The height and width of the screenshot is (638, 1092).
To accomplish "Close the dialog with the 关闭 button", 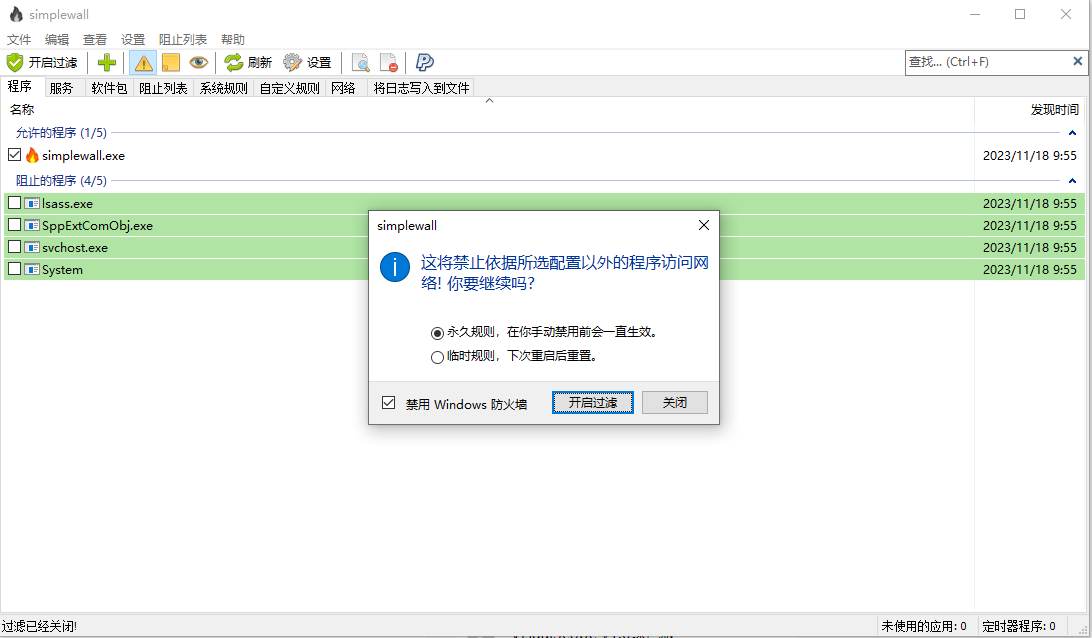I will click(675, 402).
